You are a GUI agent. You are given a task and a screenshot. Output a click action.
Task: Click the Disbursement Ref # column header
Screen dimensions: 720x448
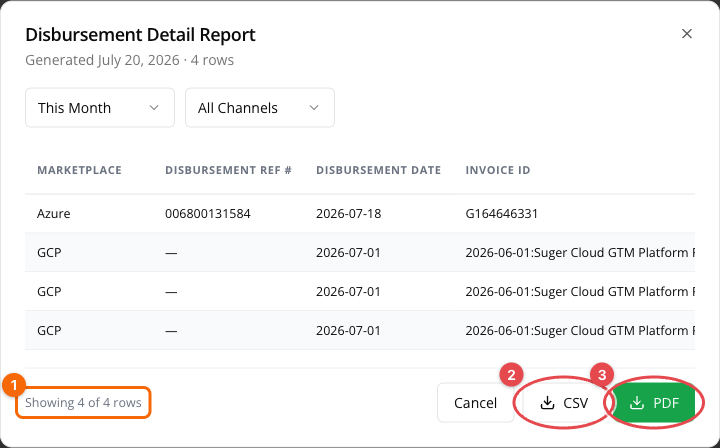click(228, 170)
